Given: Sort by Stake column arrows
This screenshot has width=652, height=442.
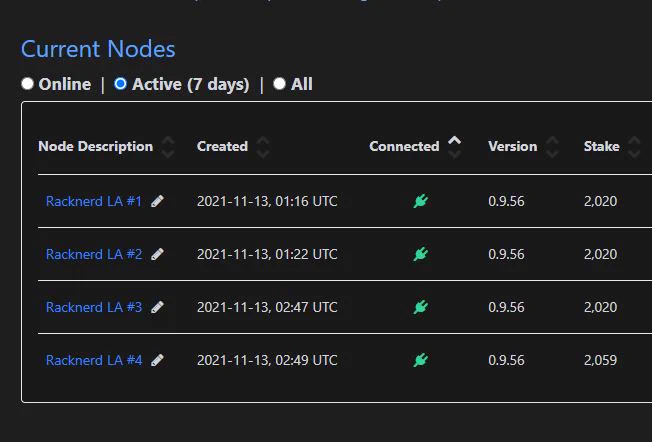Looking at the screenshot, I should tap(634, 147).
